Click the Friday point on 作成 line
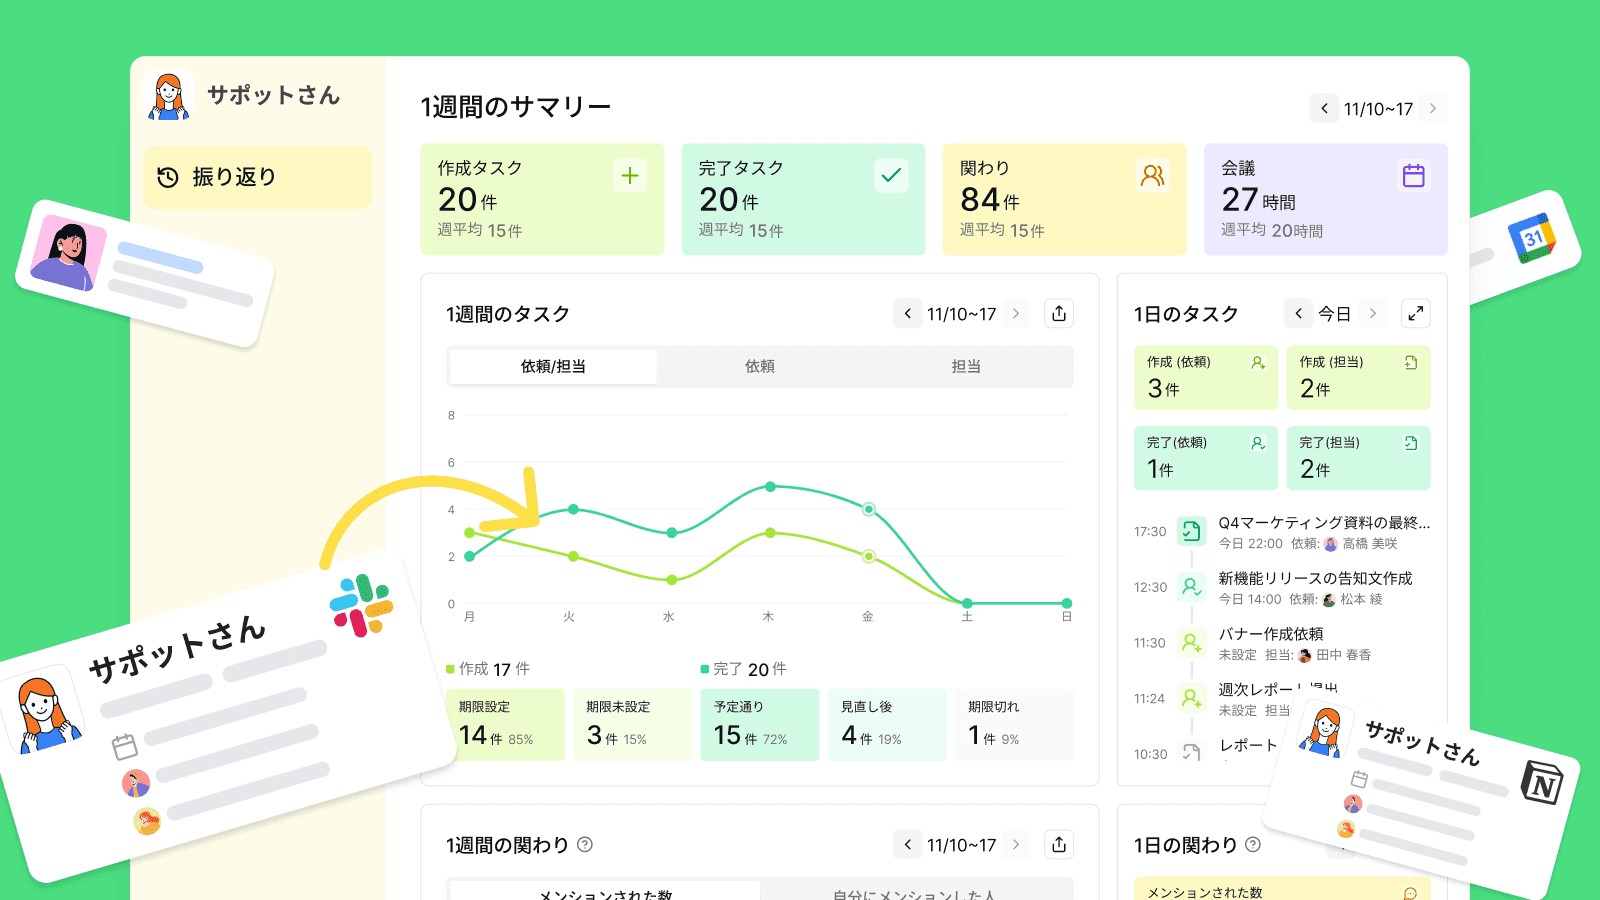The height and width of the screenshot is (900, 1600). click(869, 556)
